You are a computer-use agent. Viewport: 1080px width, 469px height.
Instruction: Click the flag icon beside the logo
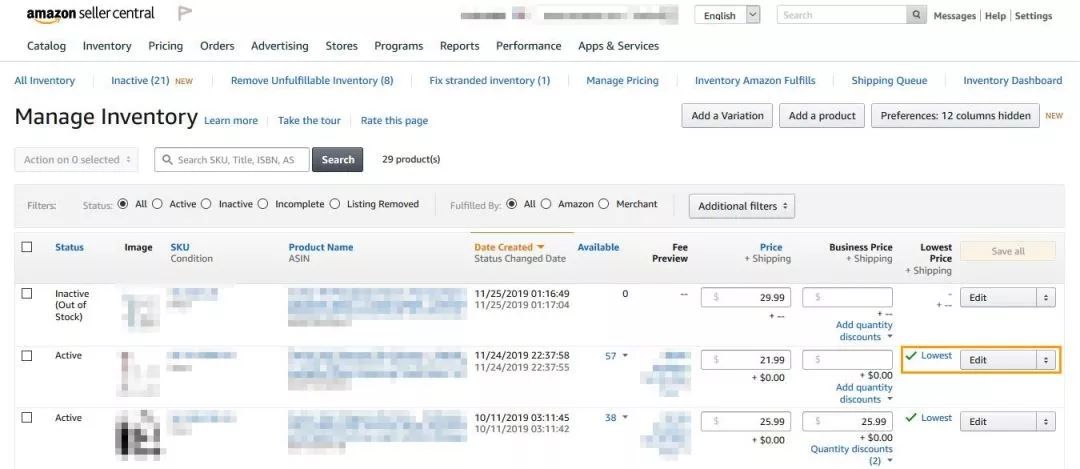[184, 13]
